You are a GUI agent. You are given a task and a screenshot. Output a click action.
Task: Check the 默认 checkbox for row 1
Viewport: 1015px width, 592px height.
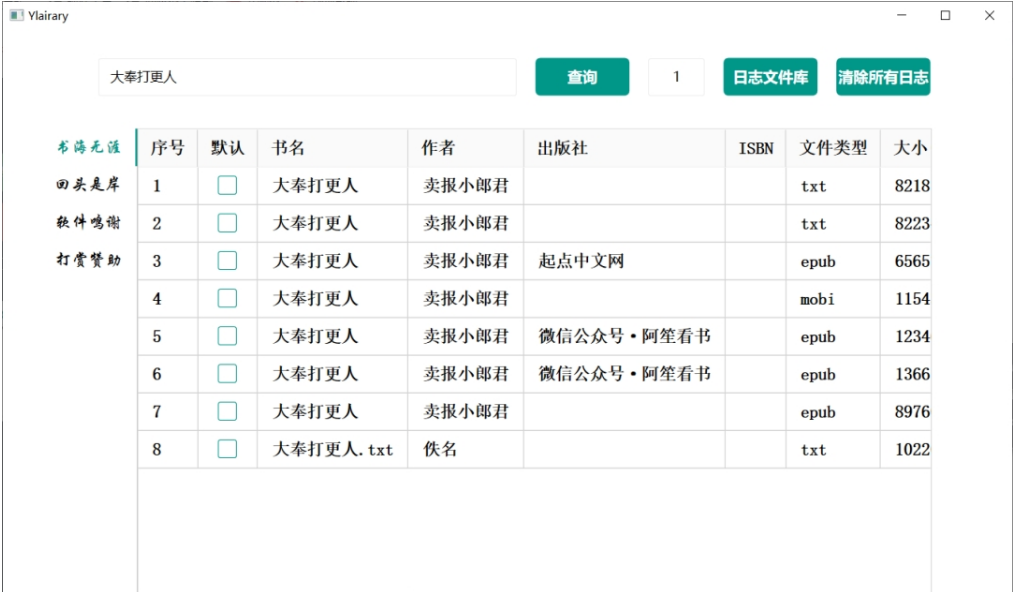[x=228, y=186]
